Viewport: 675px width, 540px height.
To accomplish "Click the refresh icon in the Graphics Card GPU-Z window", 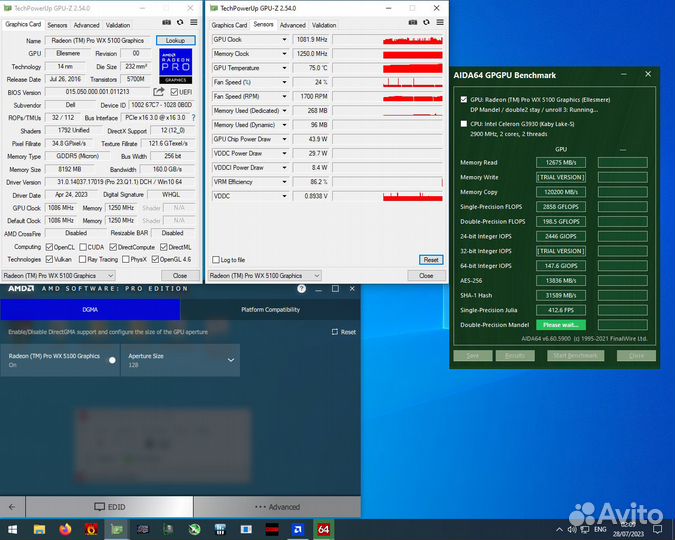I will [180, 22].
